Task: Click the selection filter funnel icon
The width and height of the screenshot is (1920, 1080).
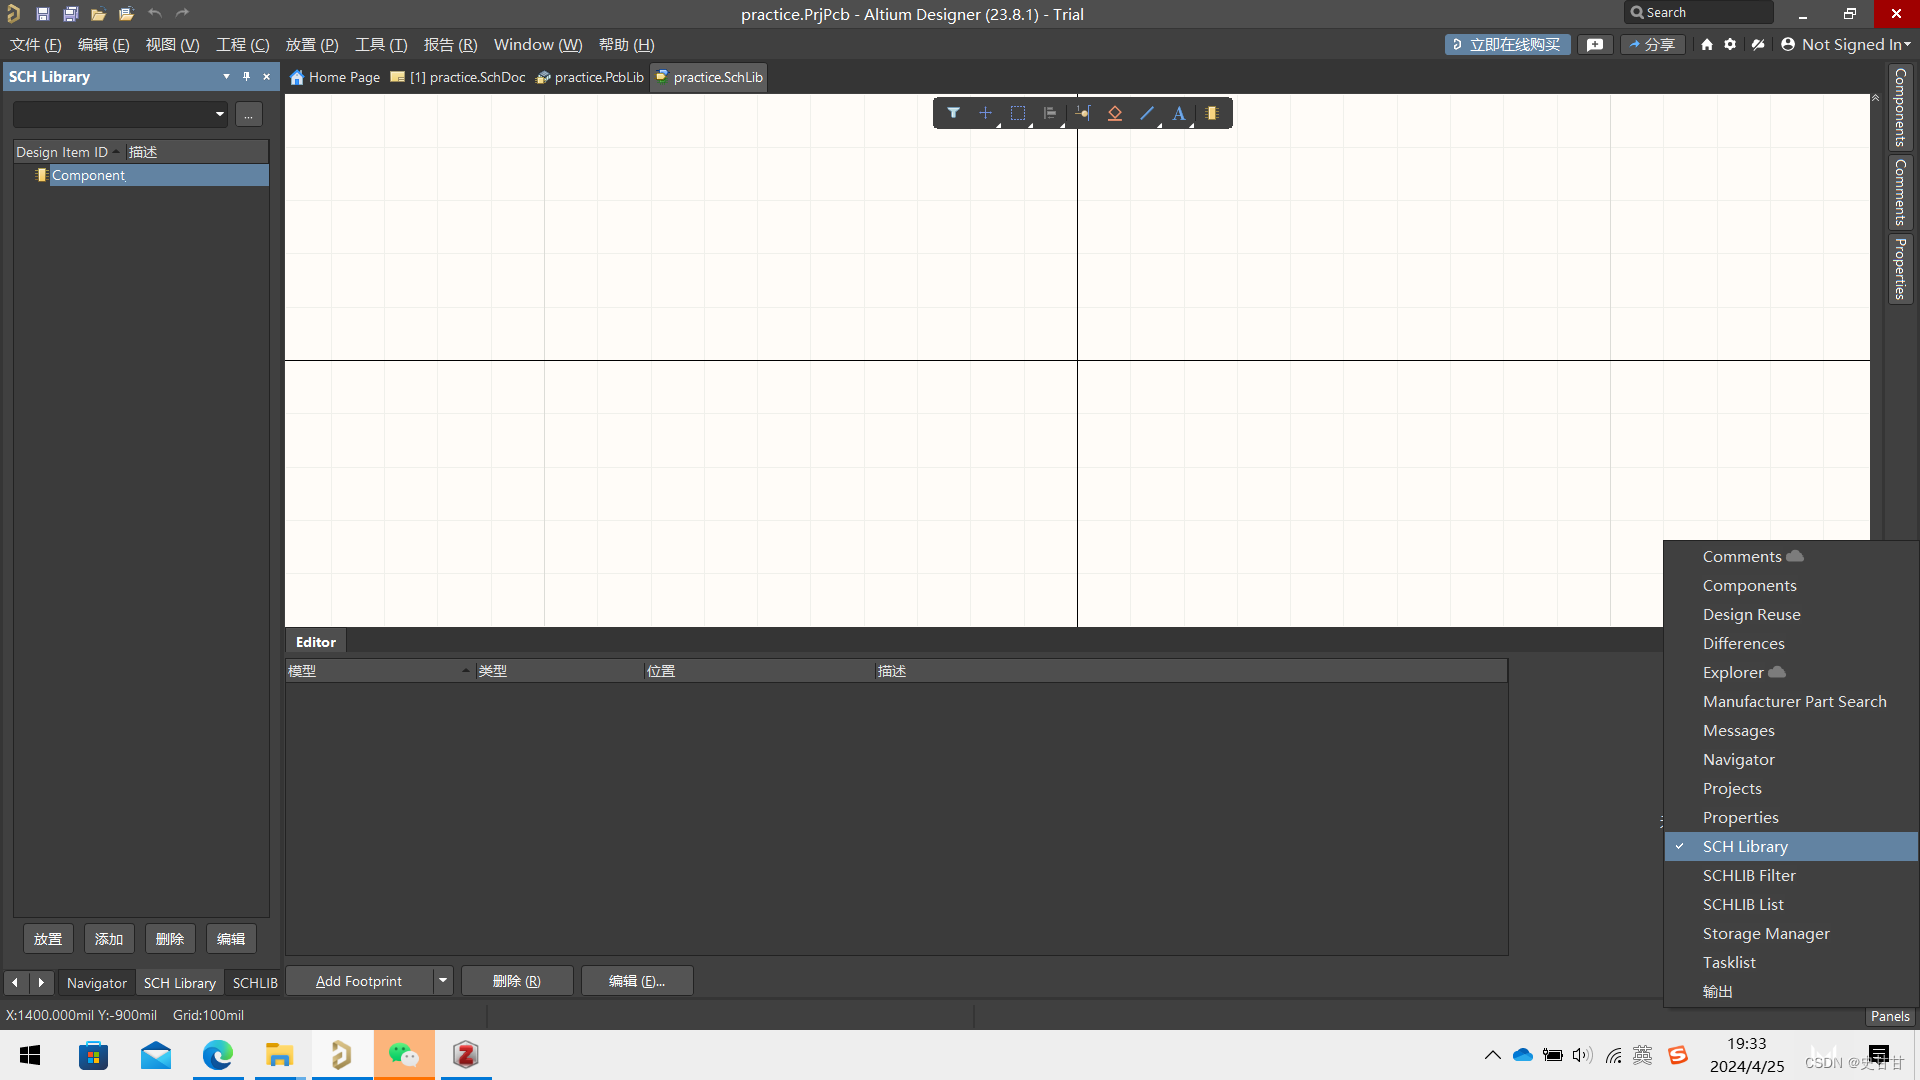Action: click(x=953, y=113)
